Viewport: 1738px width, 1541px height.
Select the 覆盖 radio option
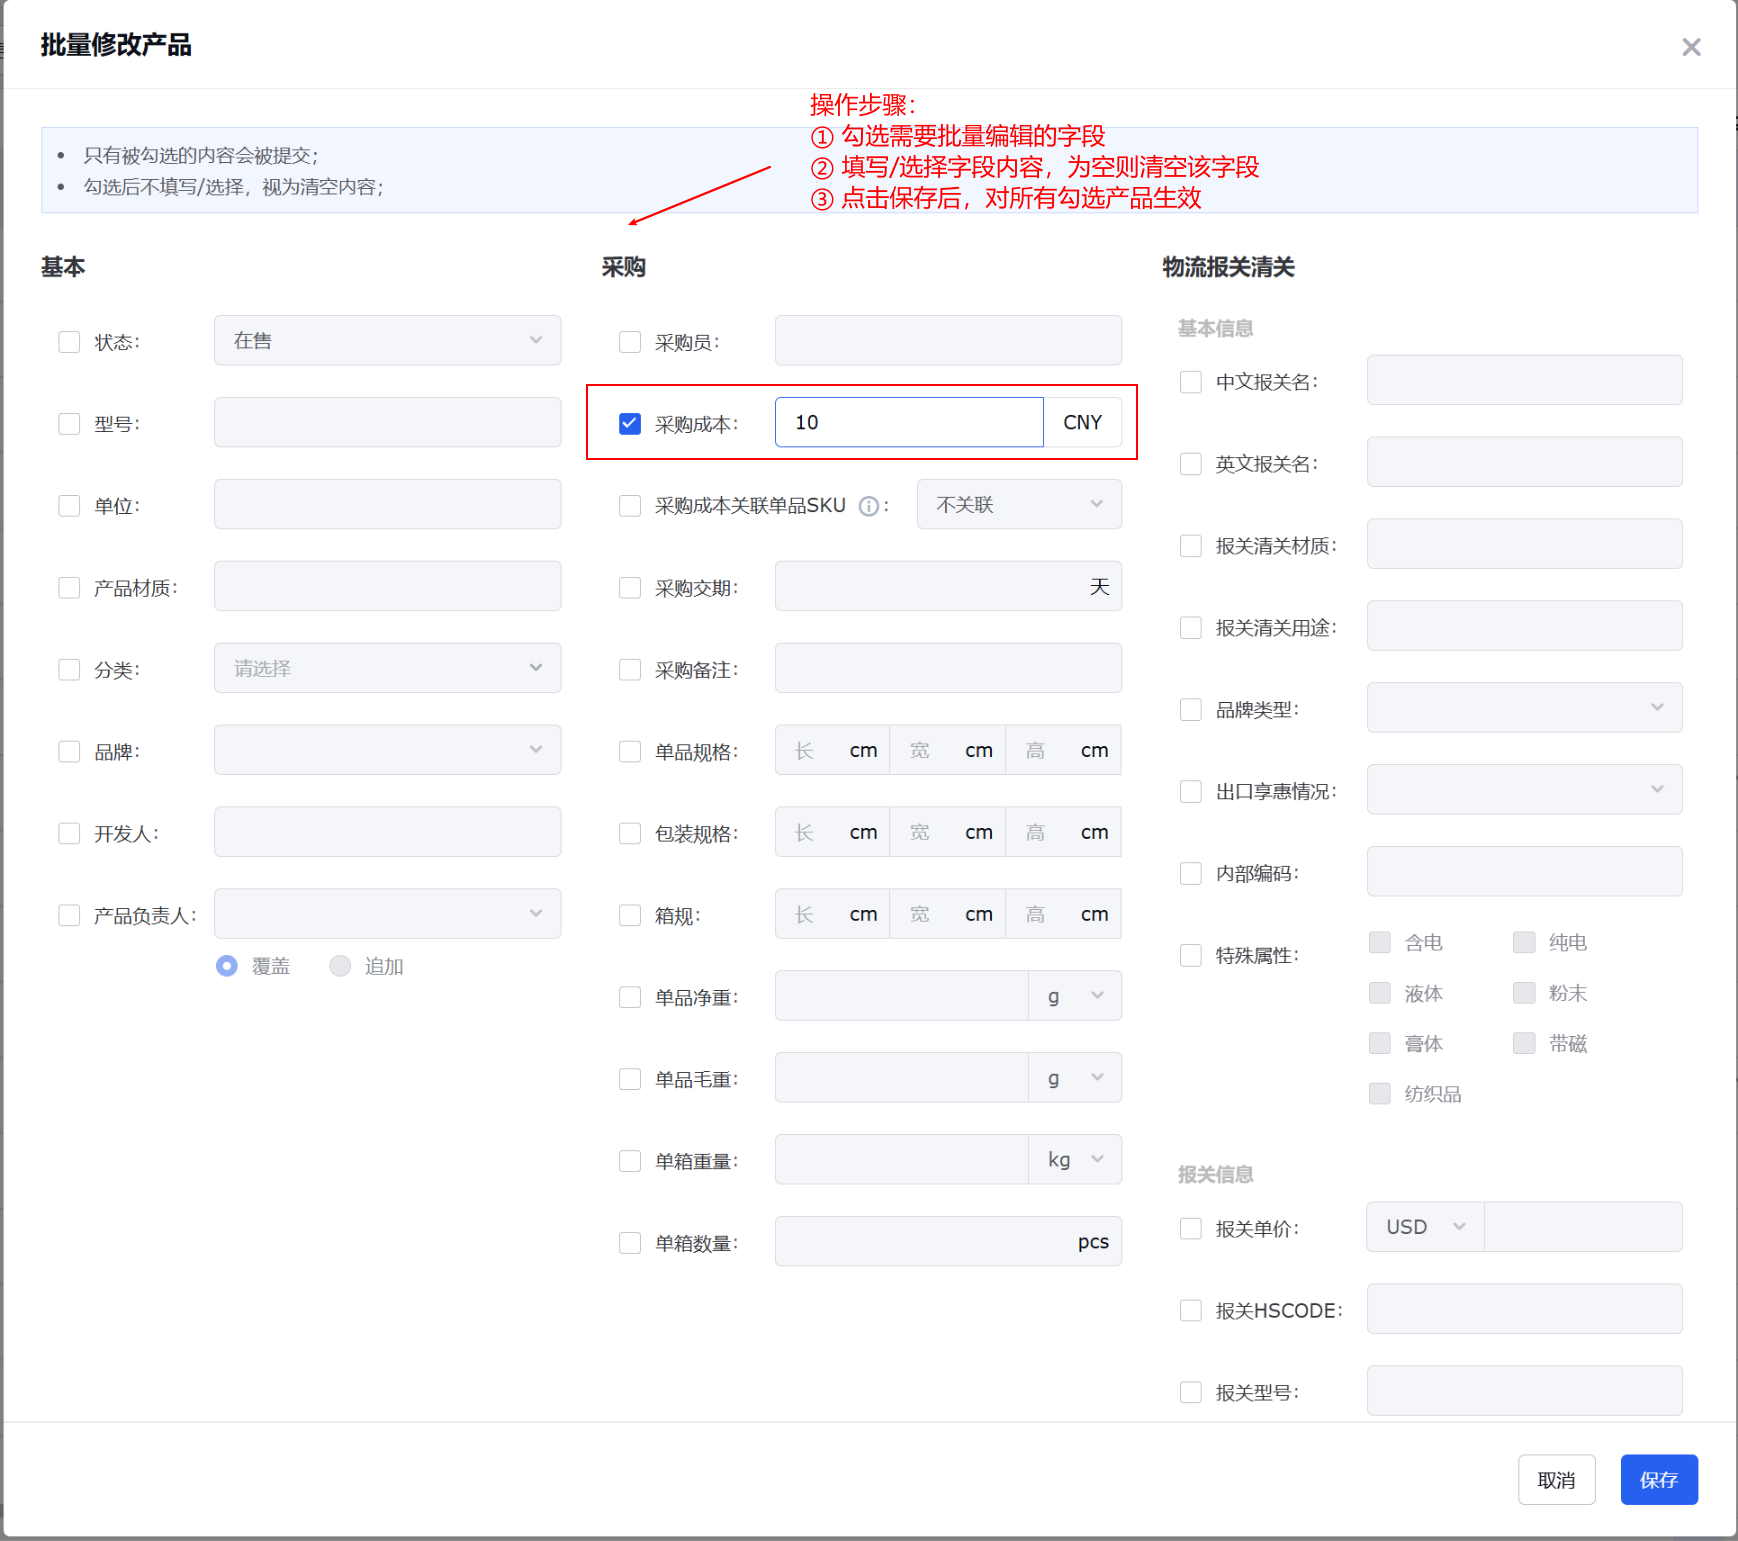pos(227,966)
